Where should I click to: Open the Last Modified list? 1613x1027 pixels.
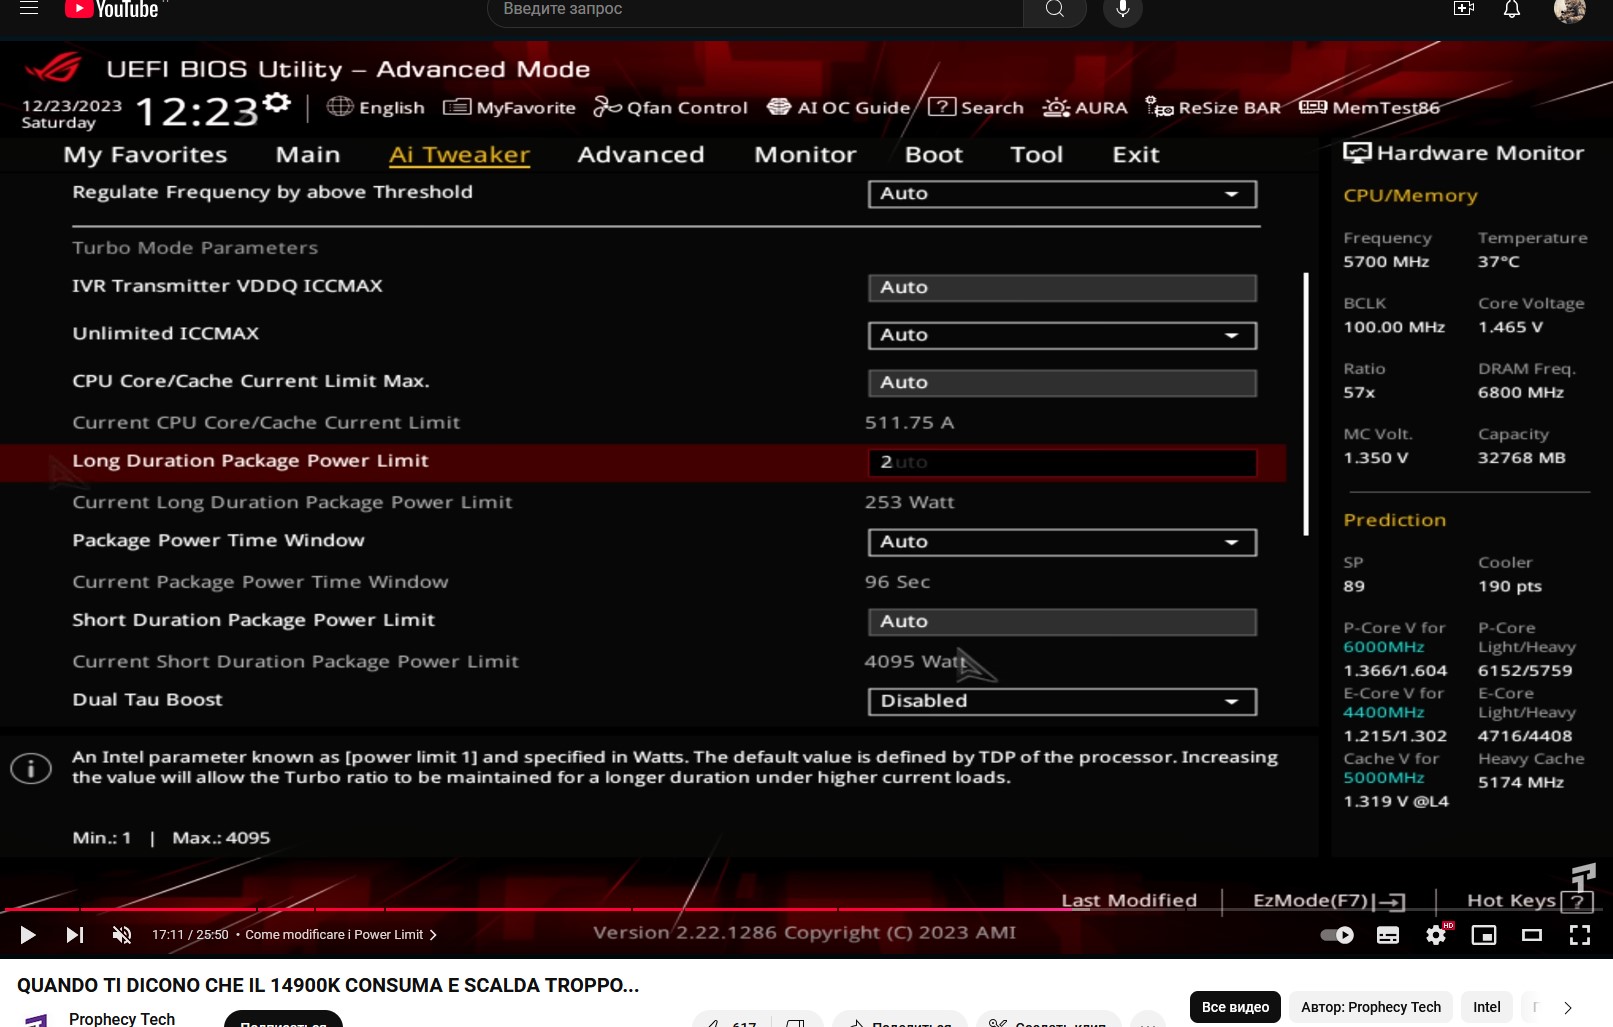(1129, 901)
